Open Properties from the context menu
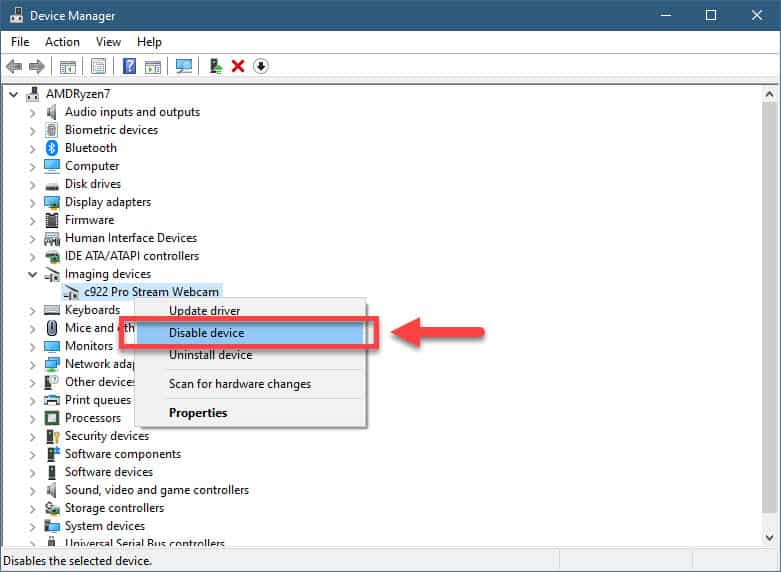The height and width of the screenshot is (572, 781). pyautogui.click(x=251, y=413)
